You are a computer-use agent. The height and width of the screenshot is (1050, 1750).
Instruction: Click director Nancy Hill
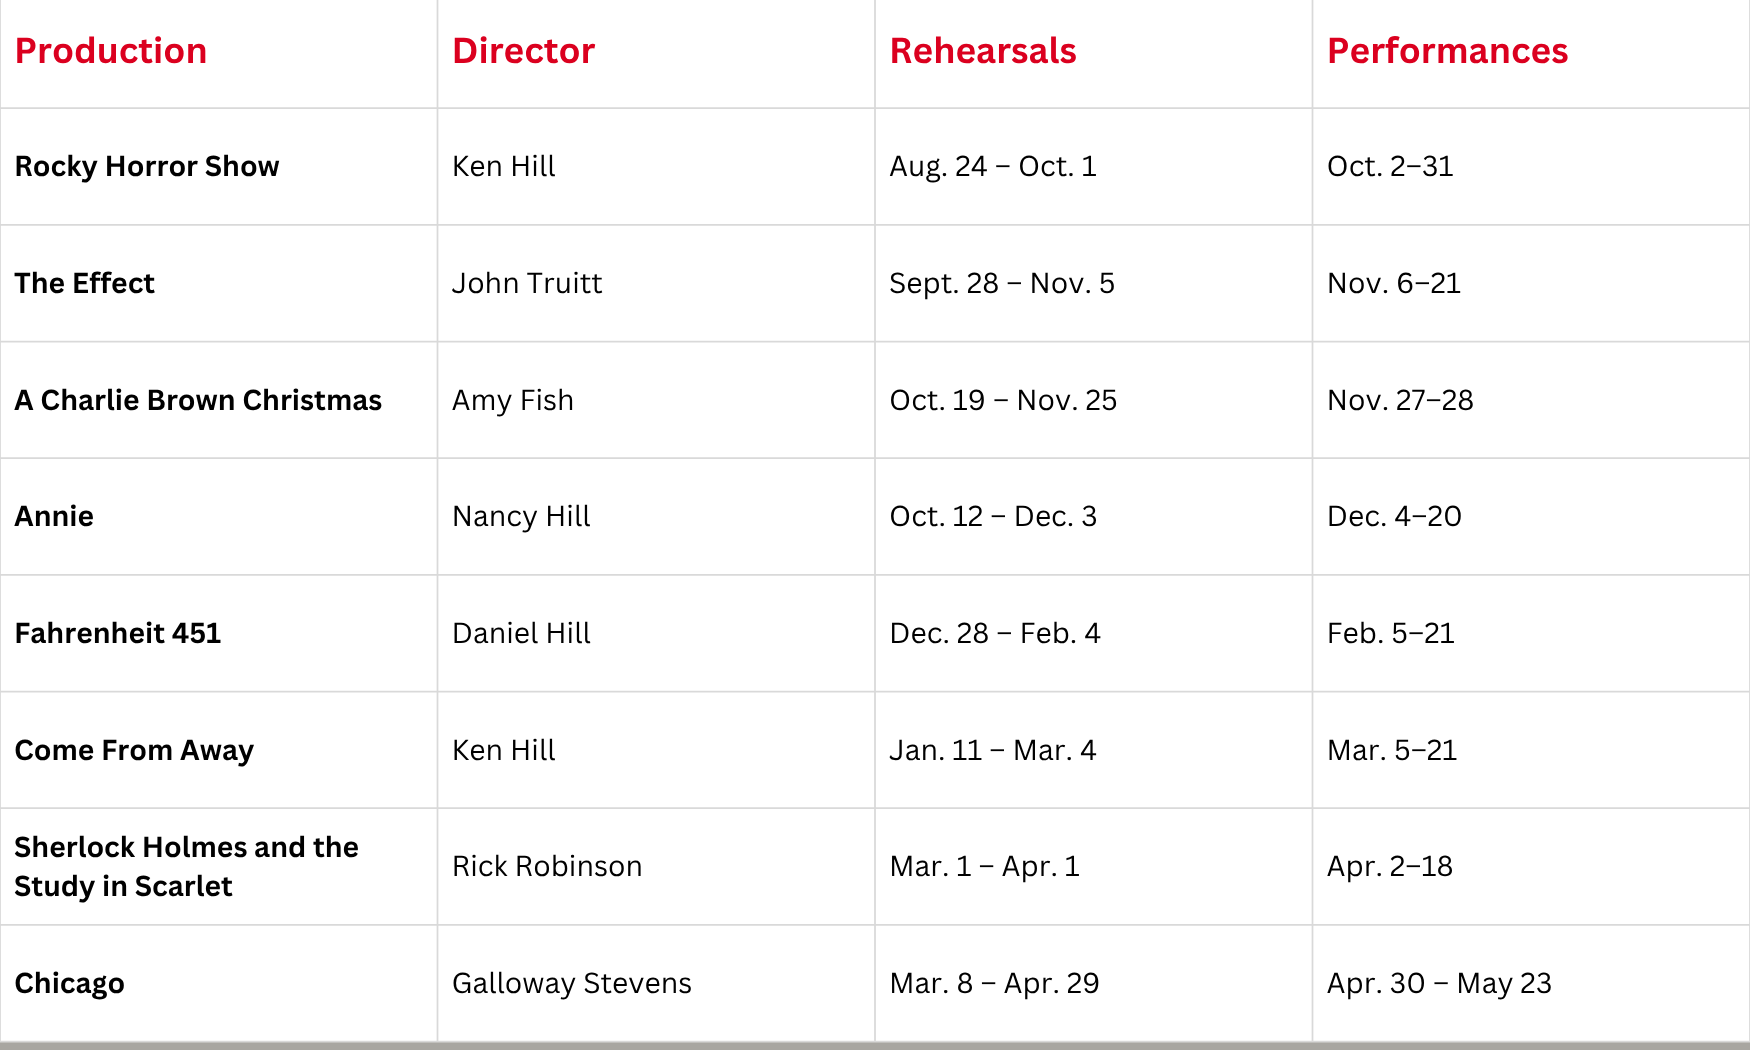click(x=521, y=516)
